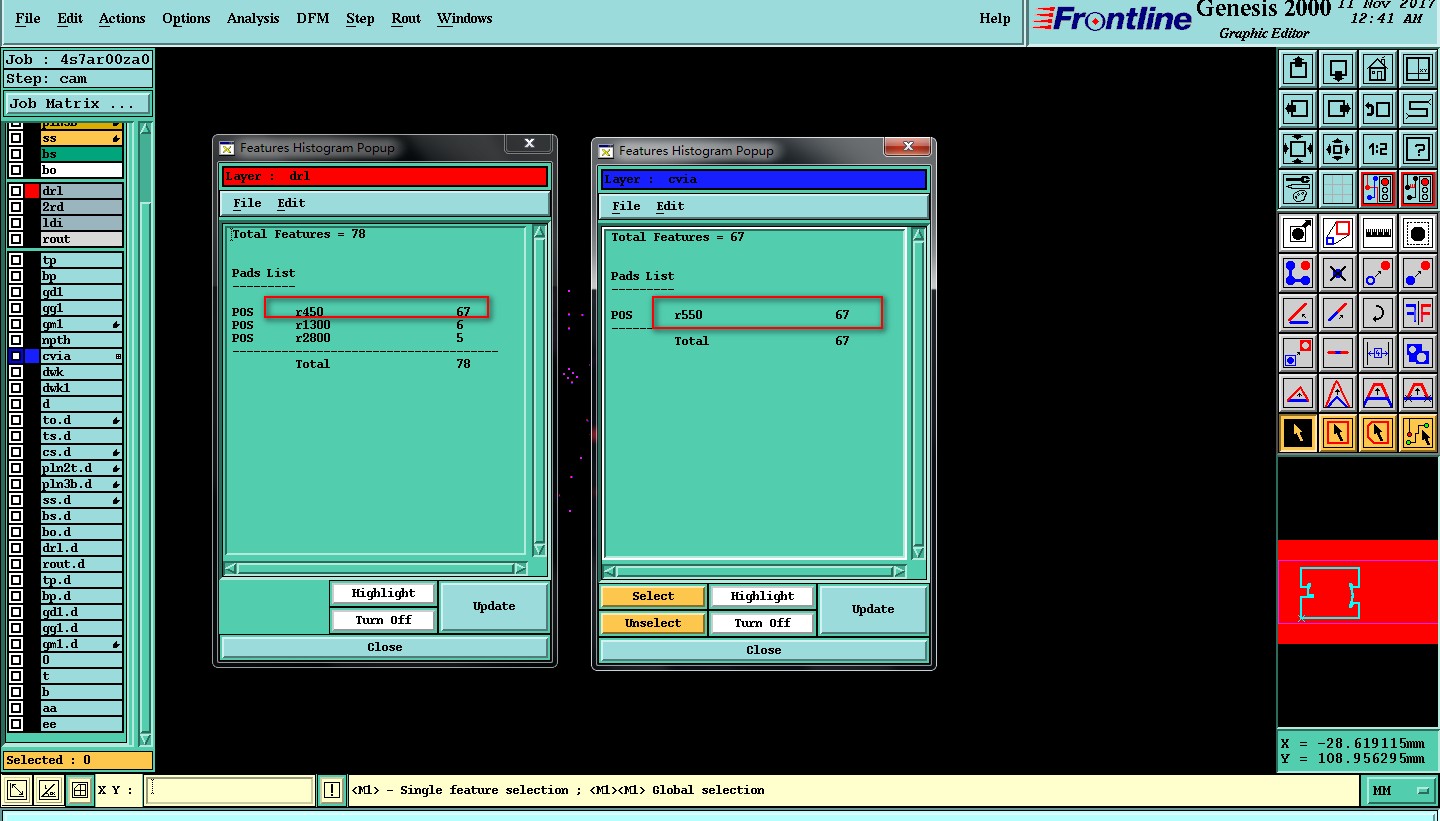Click the XY coordinate window icon
1440x821 pixels.
[1417, 69]
